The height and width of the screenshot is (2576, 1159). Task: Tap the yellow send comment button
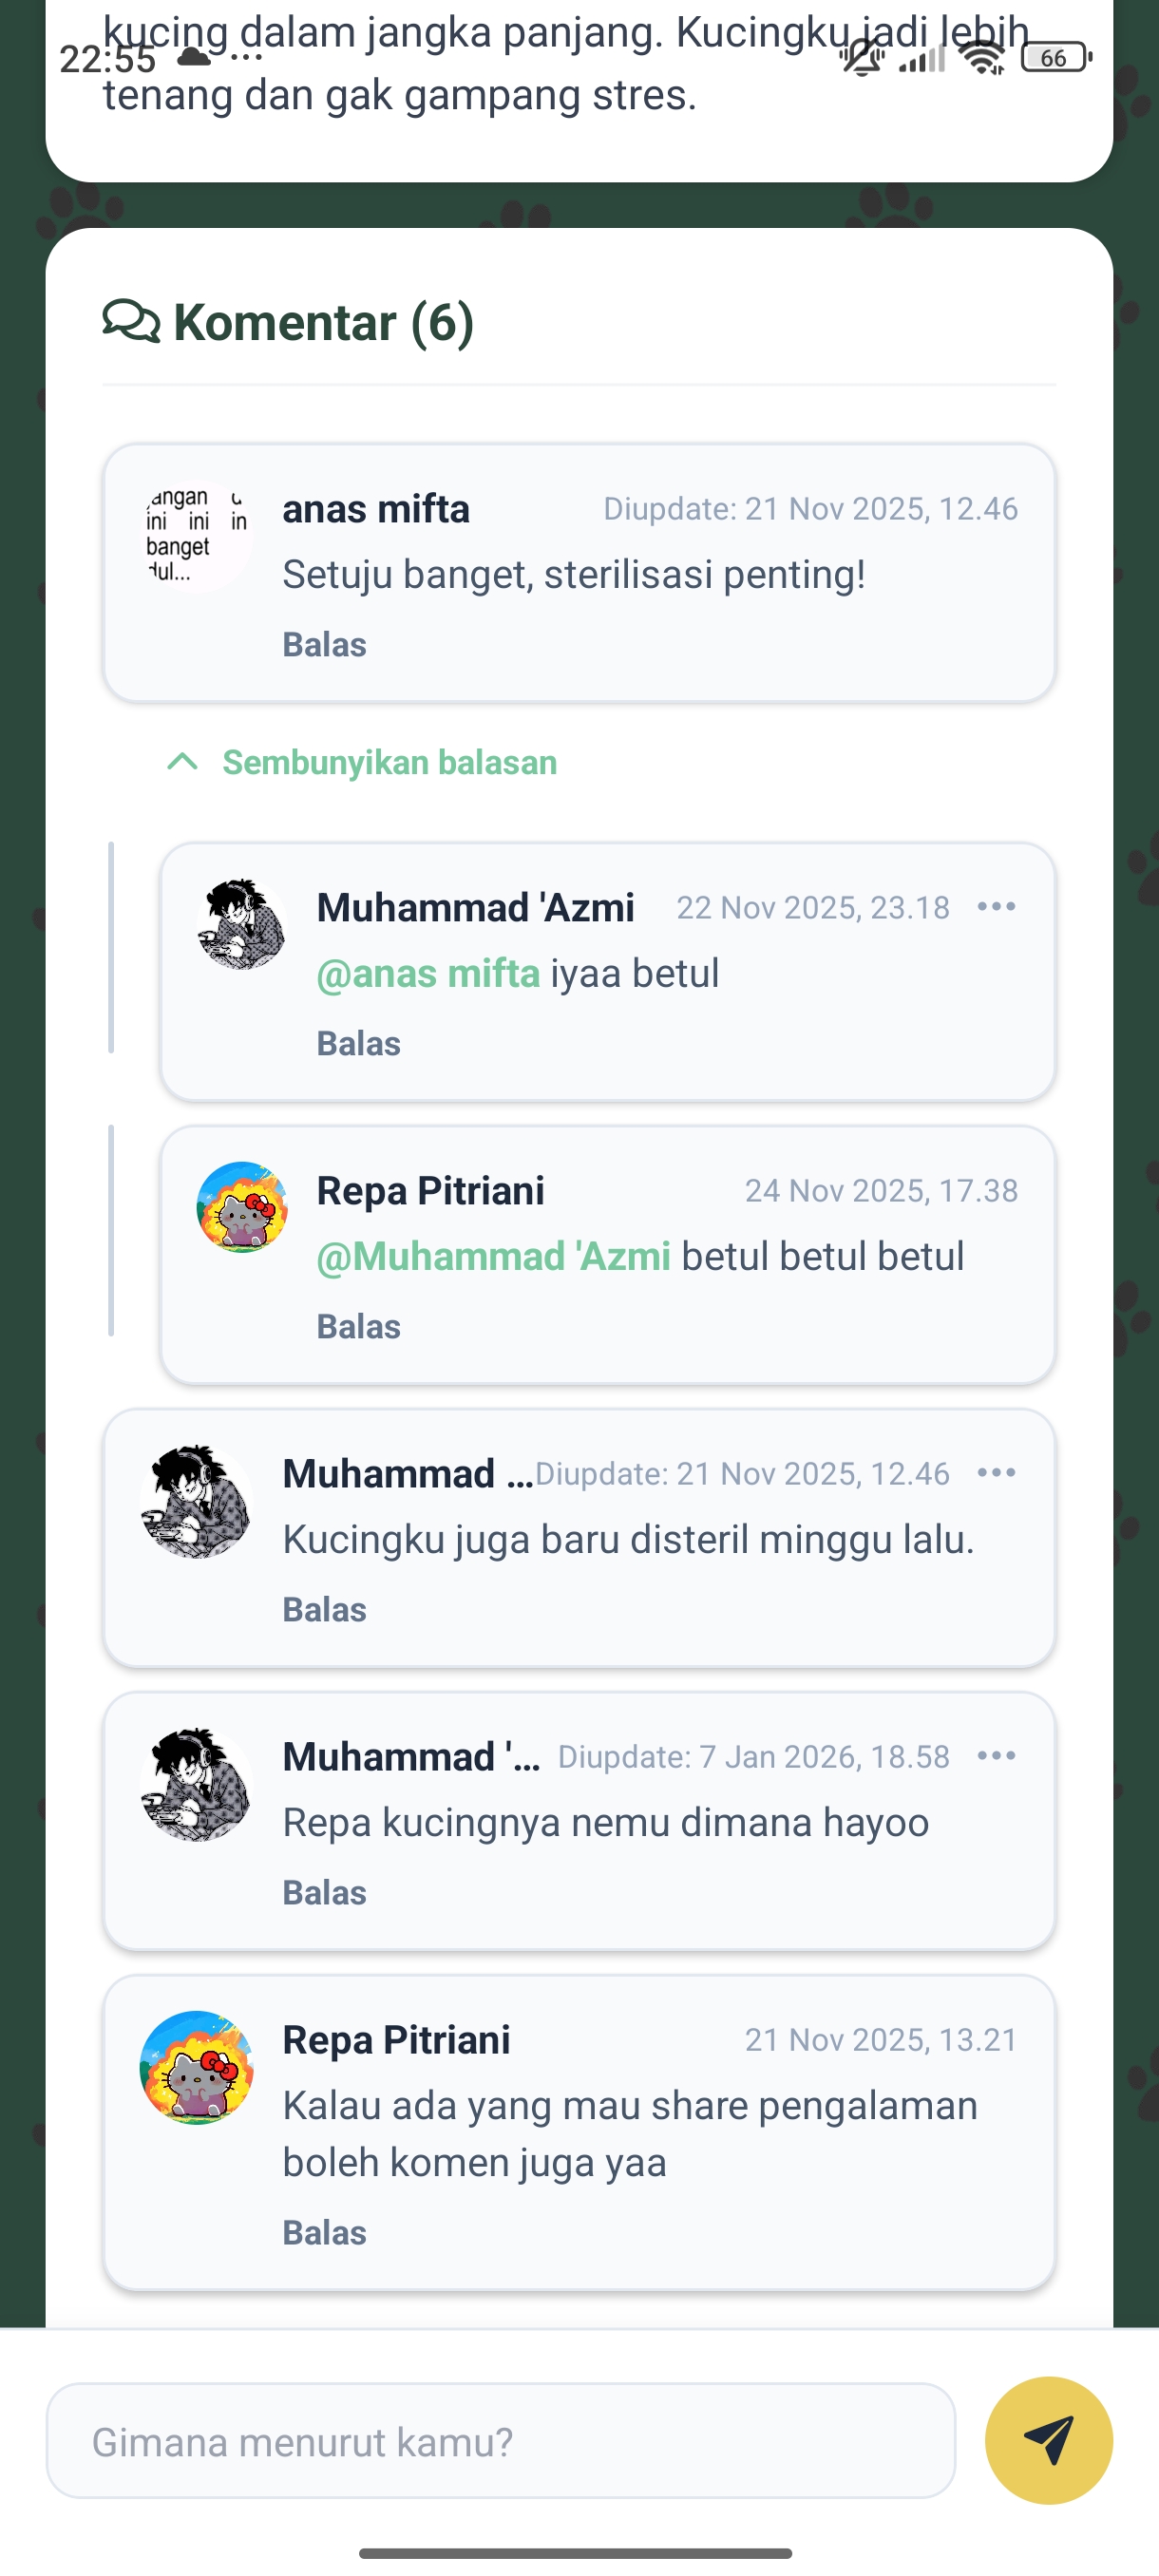click(x=1048, y=2440)
